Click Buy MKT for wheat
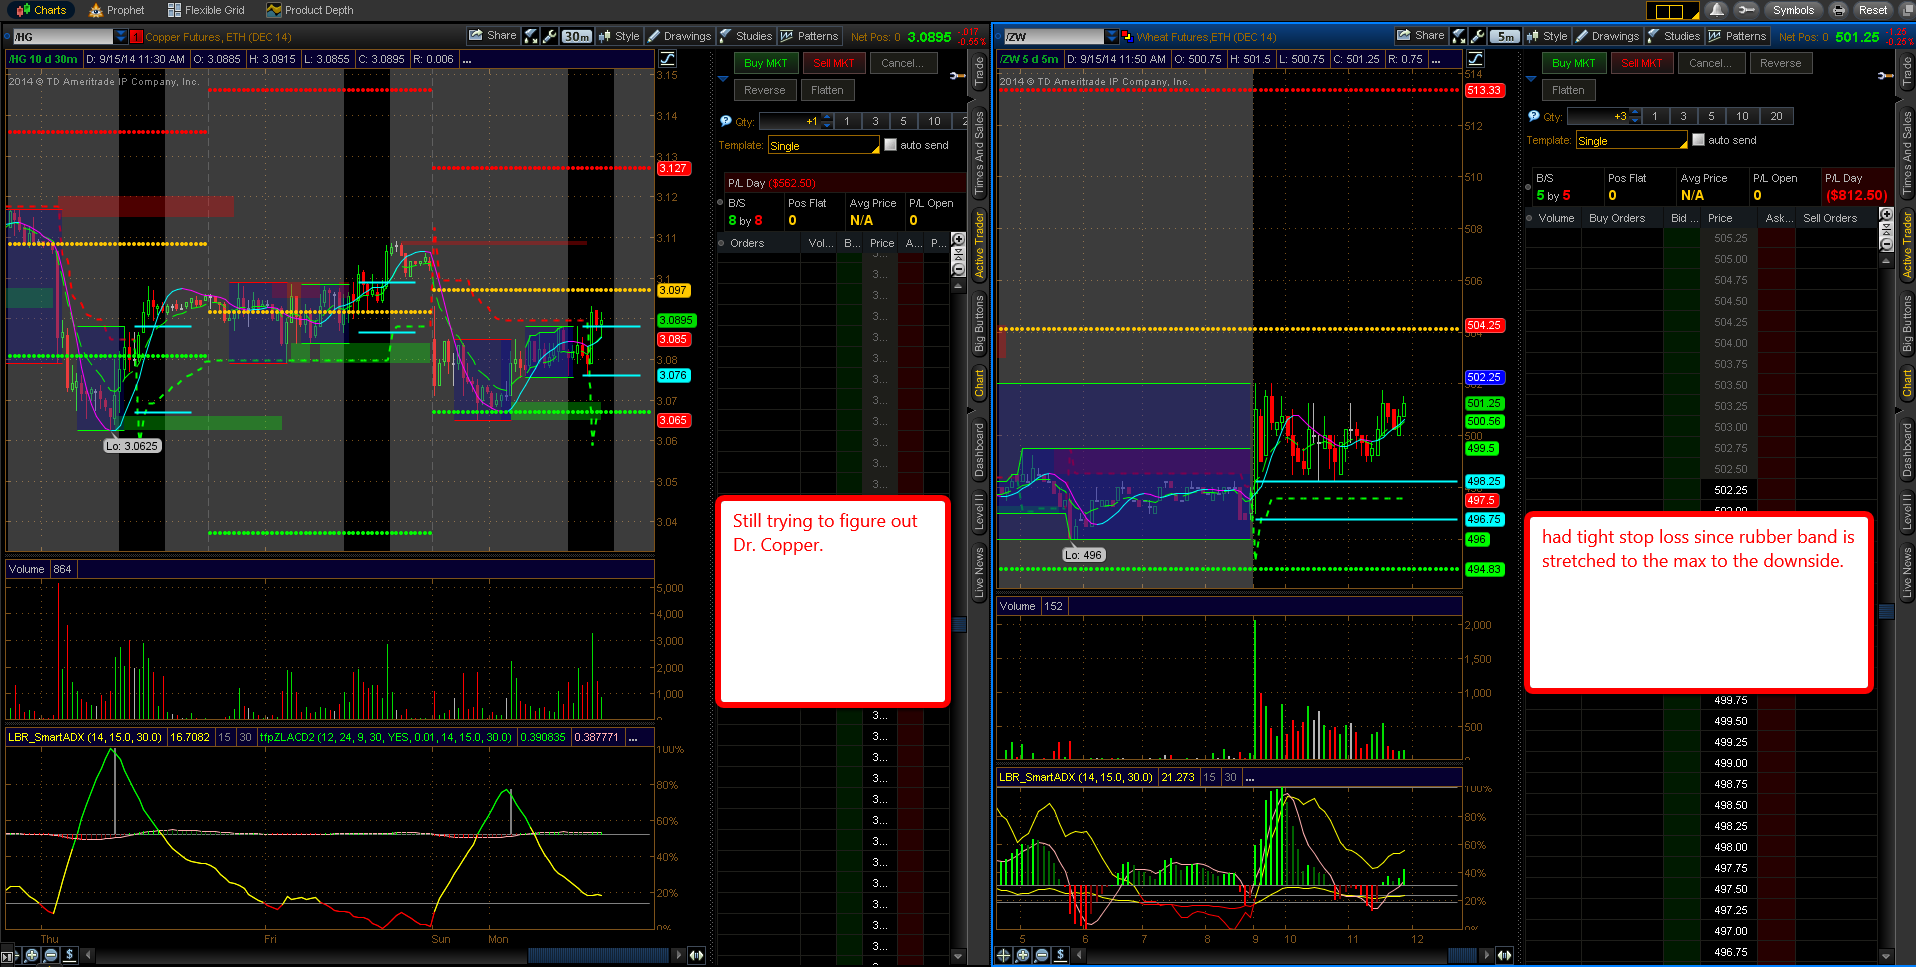 (1574, 63)
